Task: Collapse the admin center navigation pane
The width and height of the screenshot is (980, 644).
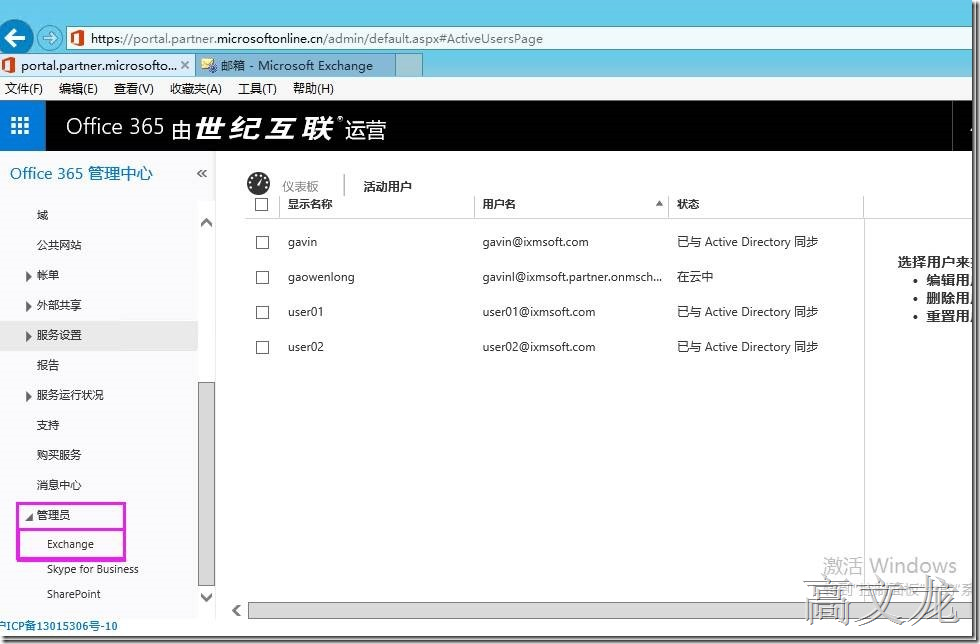Action: coord(201,173)
